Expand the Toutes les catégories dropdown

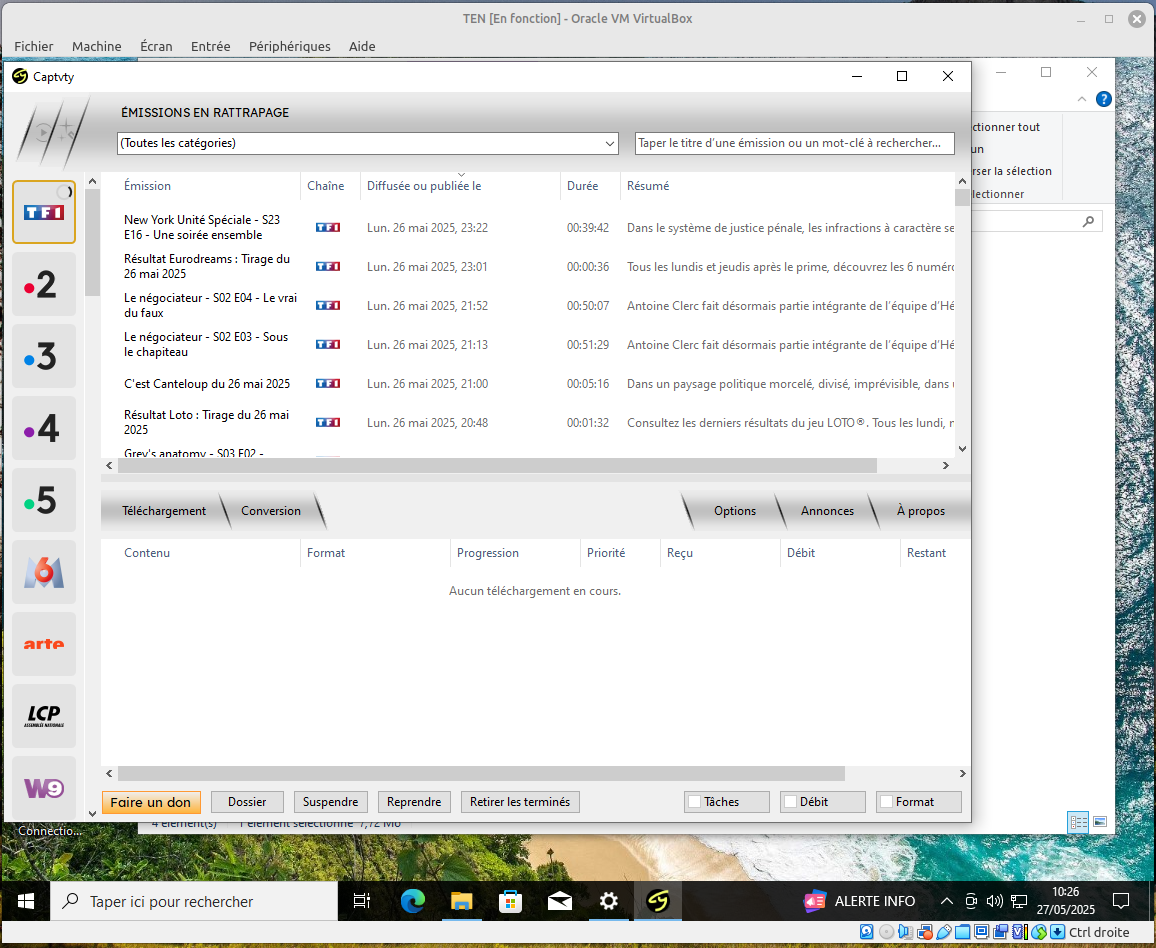pos(368,143)
